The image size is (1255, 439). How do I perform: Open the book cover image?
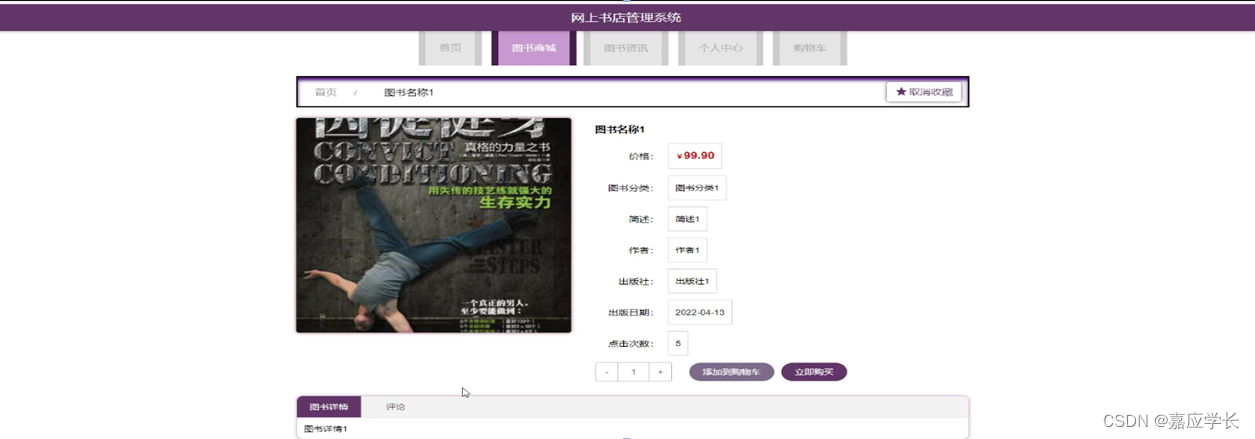433,225
